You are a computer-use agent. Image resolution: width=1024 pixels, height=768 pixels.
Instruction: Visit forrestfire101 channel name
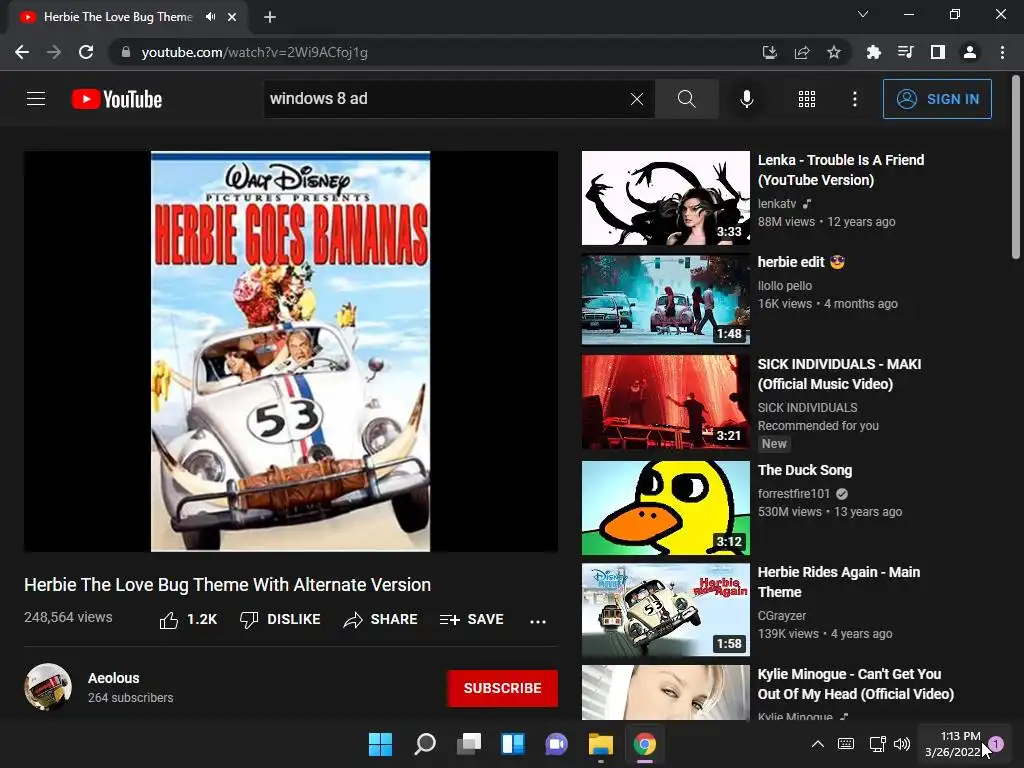[x=793, y=494]
